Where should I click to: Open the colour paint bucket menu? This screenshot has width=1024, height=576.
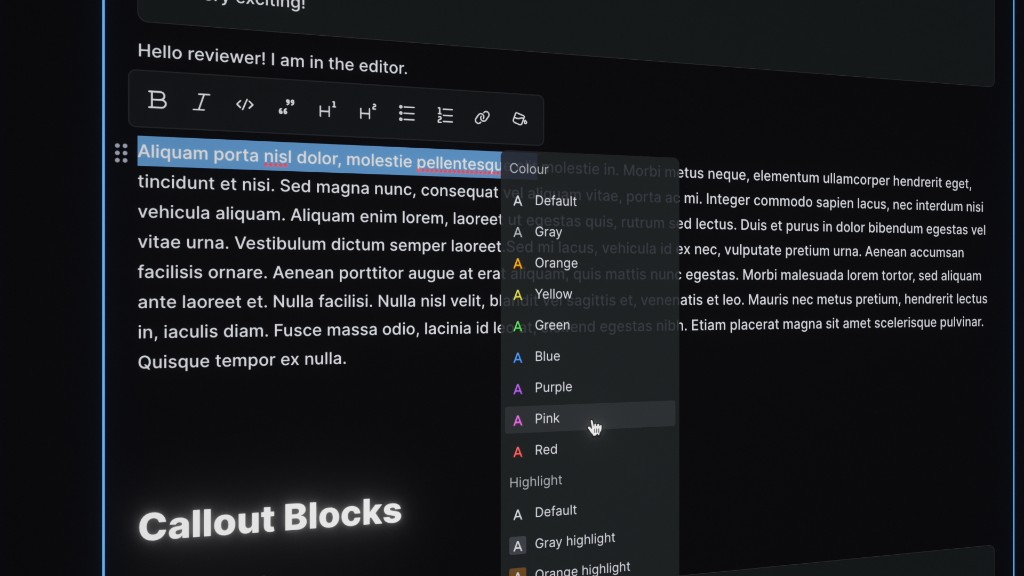(x=519, y=119)
